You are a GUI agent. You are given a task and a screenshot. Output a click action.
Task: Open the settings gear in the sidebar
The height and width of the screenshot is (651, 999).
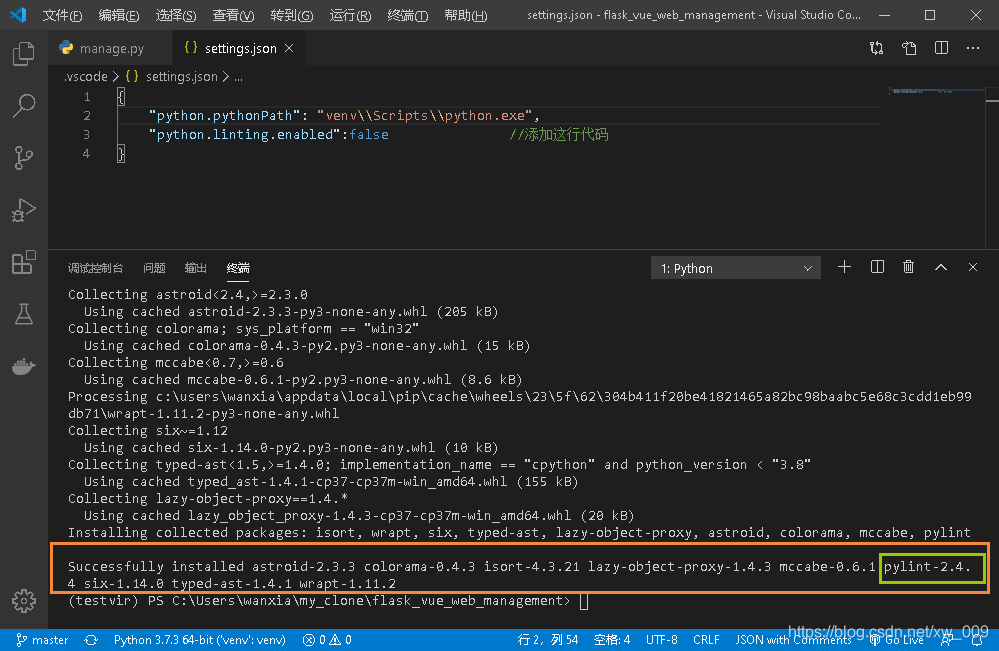(23, 601)
